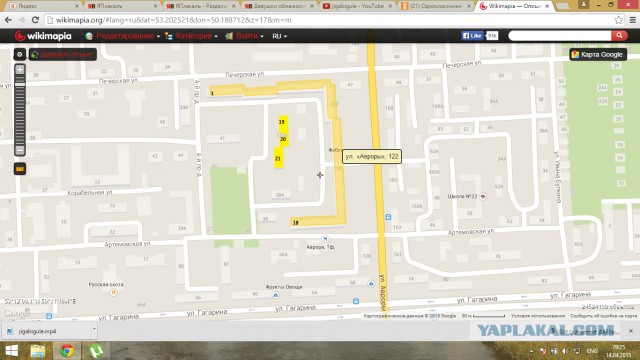The width and height of the screenshot is (640, 360).
Task: Open uTorrent from the taskbar
Action: point(96,351)
